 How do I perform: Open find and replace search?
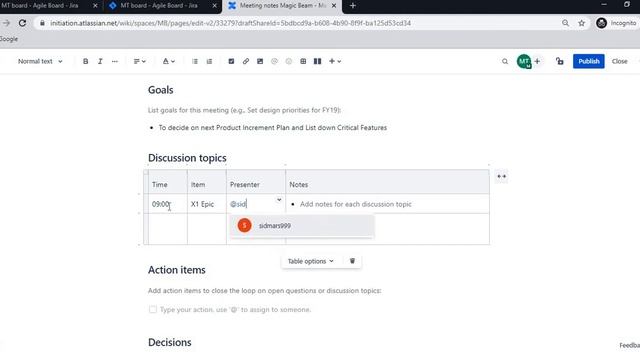(505, 61)
